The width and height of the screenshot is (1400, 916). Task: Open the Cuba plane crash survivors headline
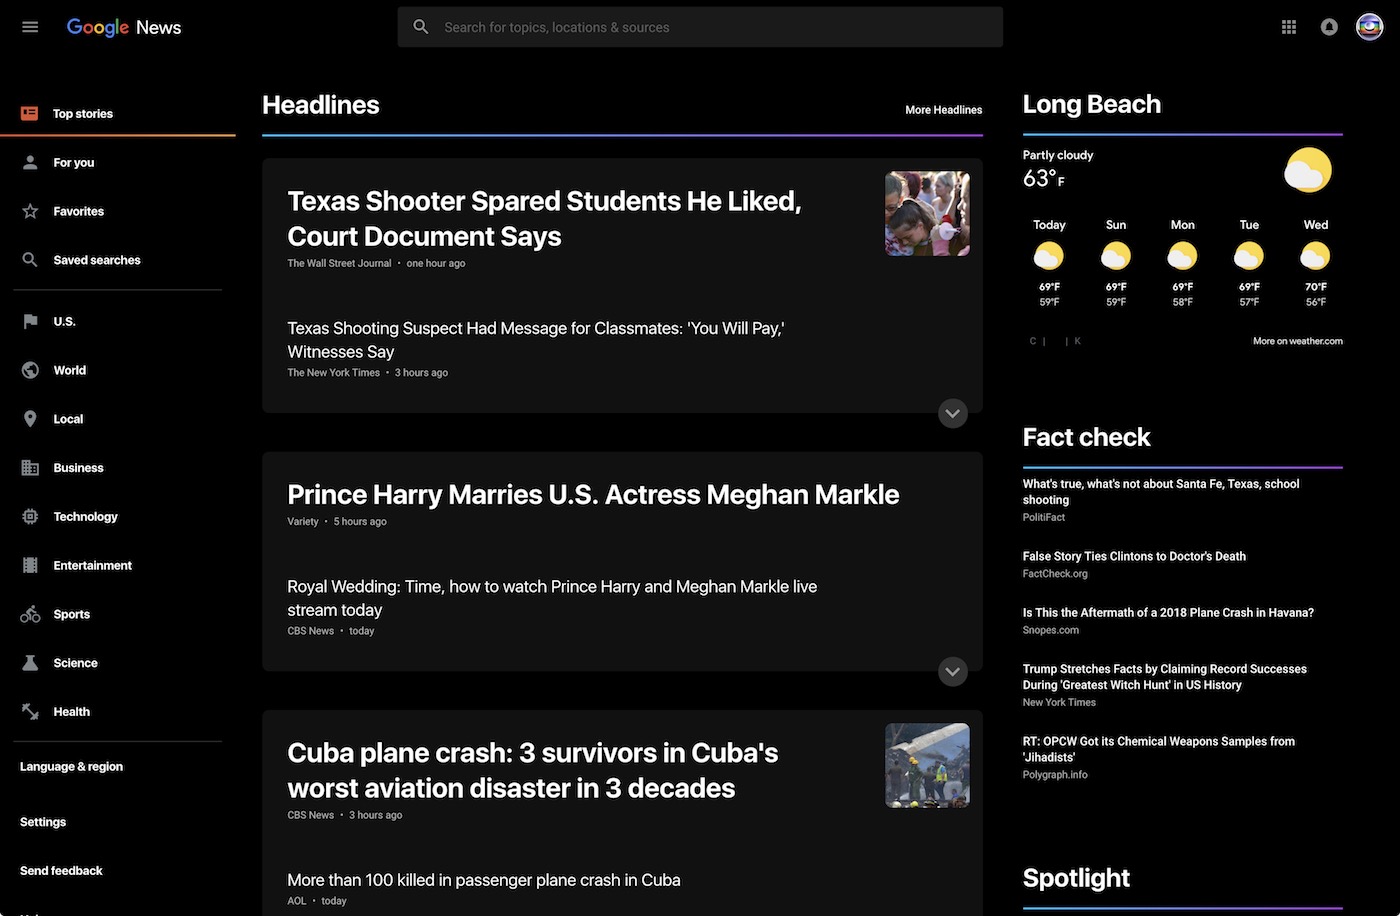click(x=532, y=770)
